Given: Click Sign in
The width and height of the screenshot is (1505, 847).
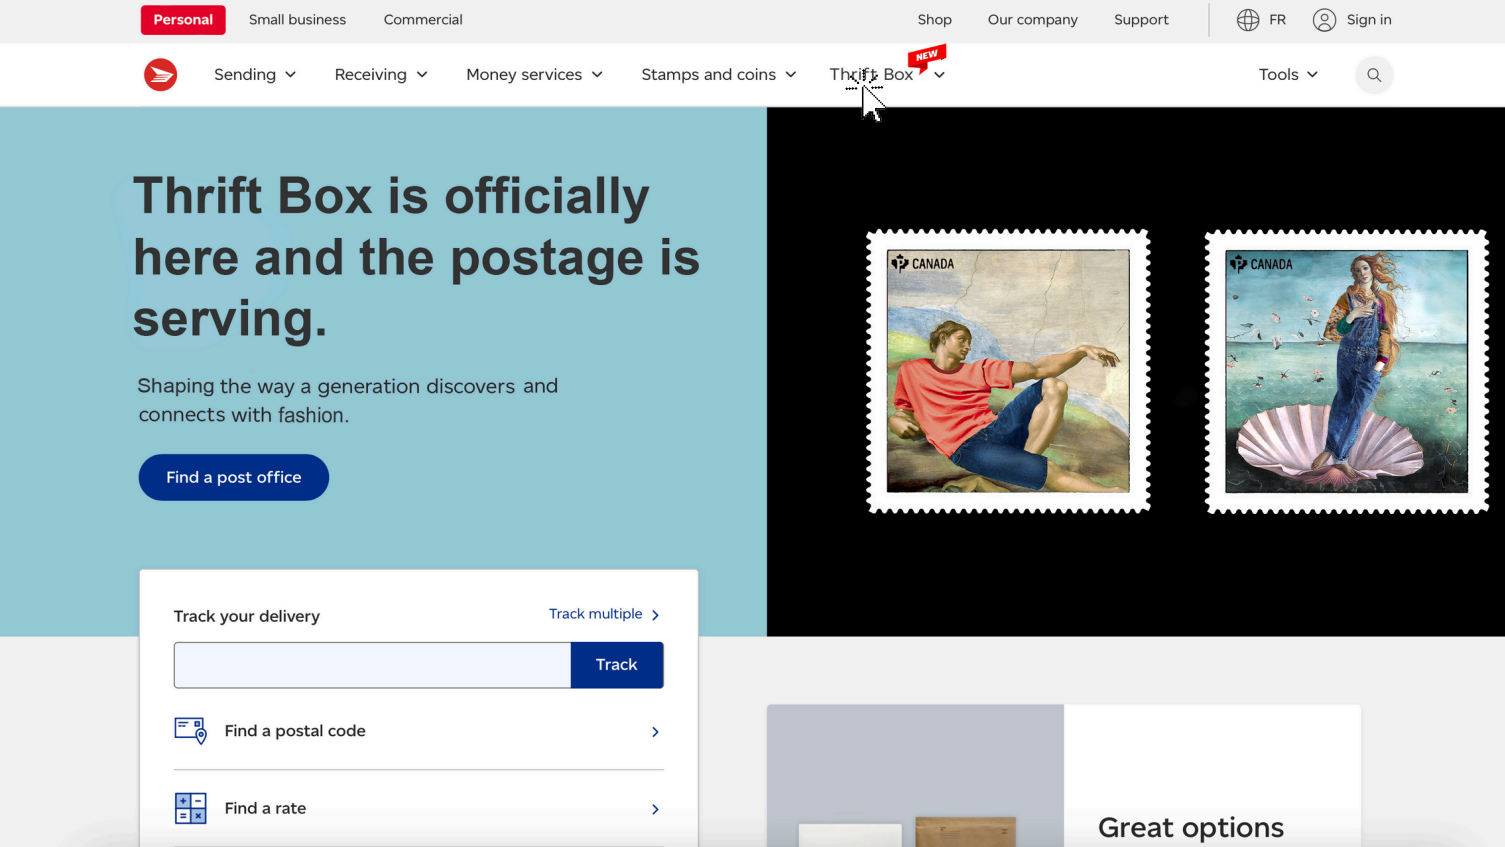Looking at the screenshot, I should click(1369, 20).
